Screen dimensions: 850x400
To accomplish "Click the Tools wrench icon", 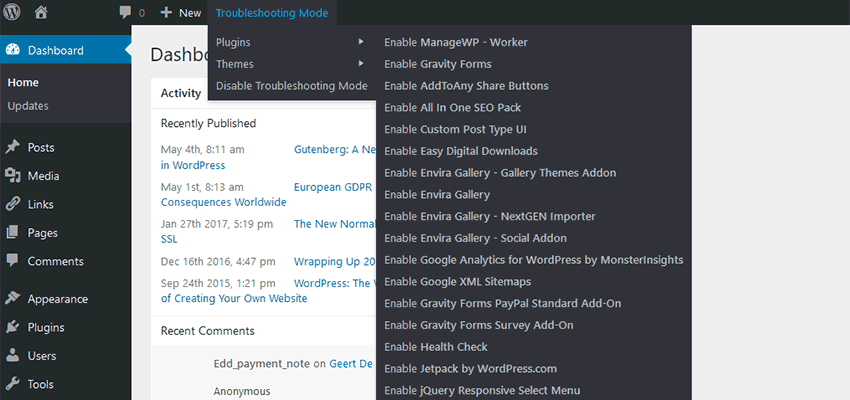I will 13,384.
